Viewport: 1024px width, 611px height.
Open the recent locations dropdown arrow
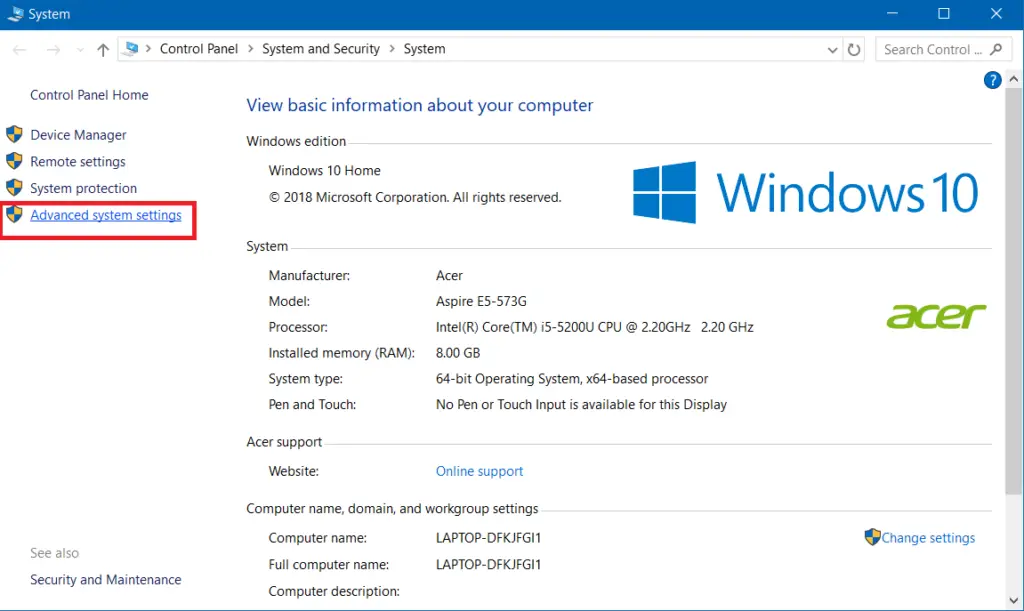[x=80, y=49]
